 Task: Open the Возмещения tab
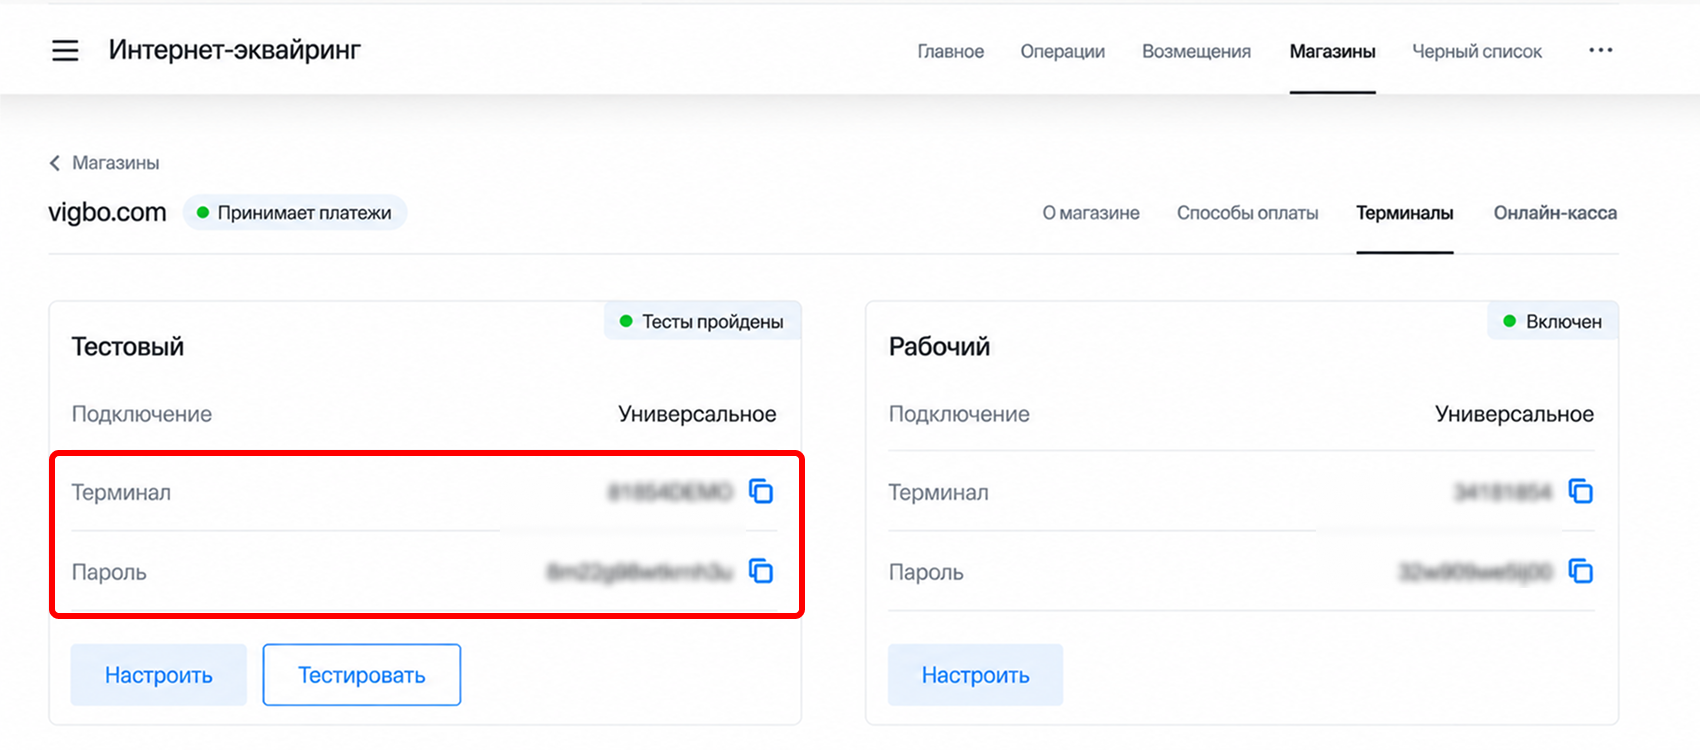(1197, 51)
